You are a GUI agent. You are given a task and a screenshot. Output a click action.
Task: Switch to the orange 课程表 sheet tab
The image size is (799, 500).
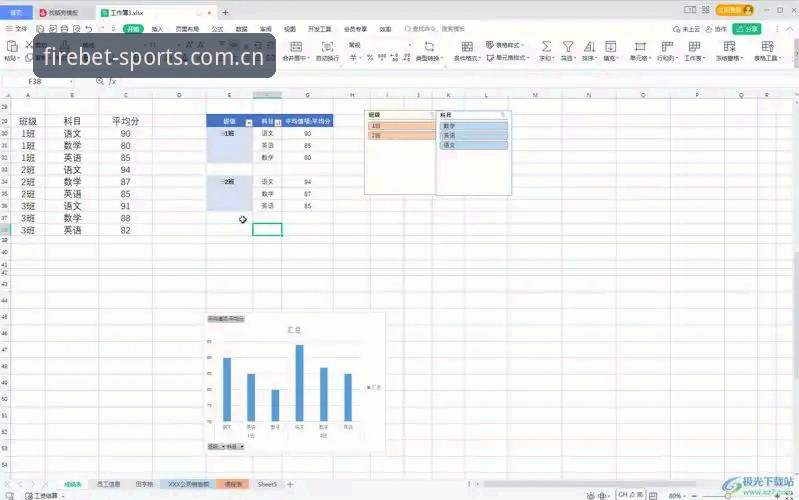[233, 484]
